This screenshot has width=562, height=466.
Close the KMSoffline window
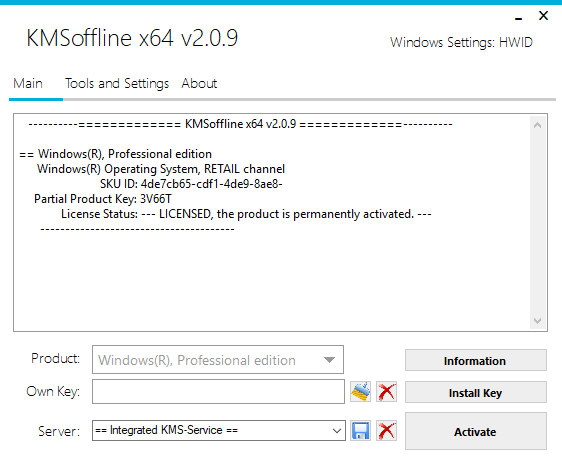pyautogui.click(x=543, y=15)
